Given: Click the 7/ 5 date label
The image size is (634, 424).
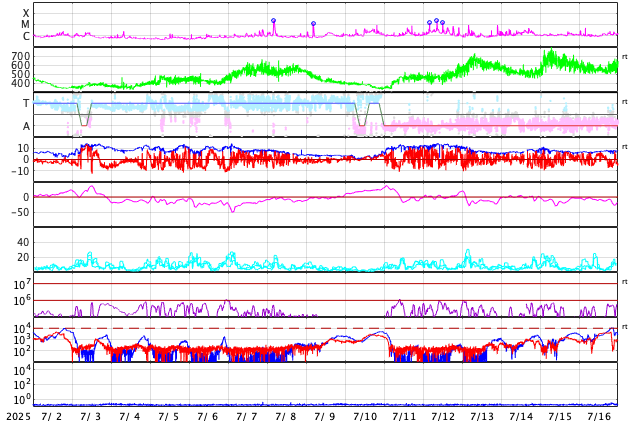Looking at the screenshot, I should (x=169, y=416).
